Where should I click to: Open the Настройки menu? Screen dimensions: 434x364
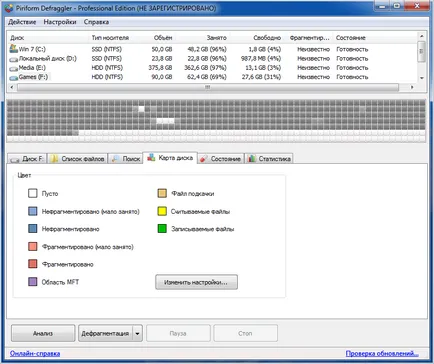pos(60,22)
